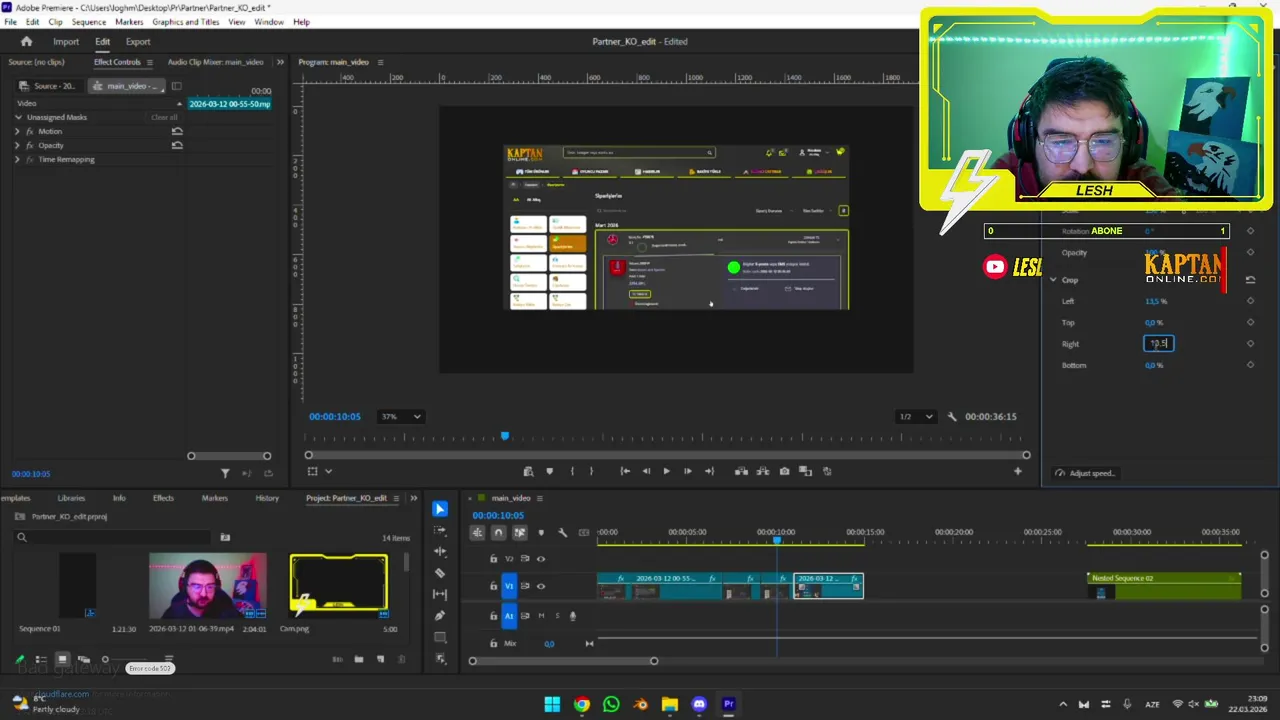Viewport: 1280px width, 720px height.
Task: Click New Item icon in Project panel
Action: [380, 659]
